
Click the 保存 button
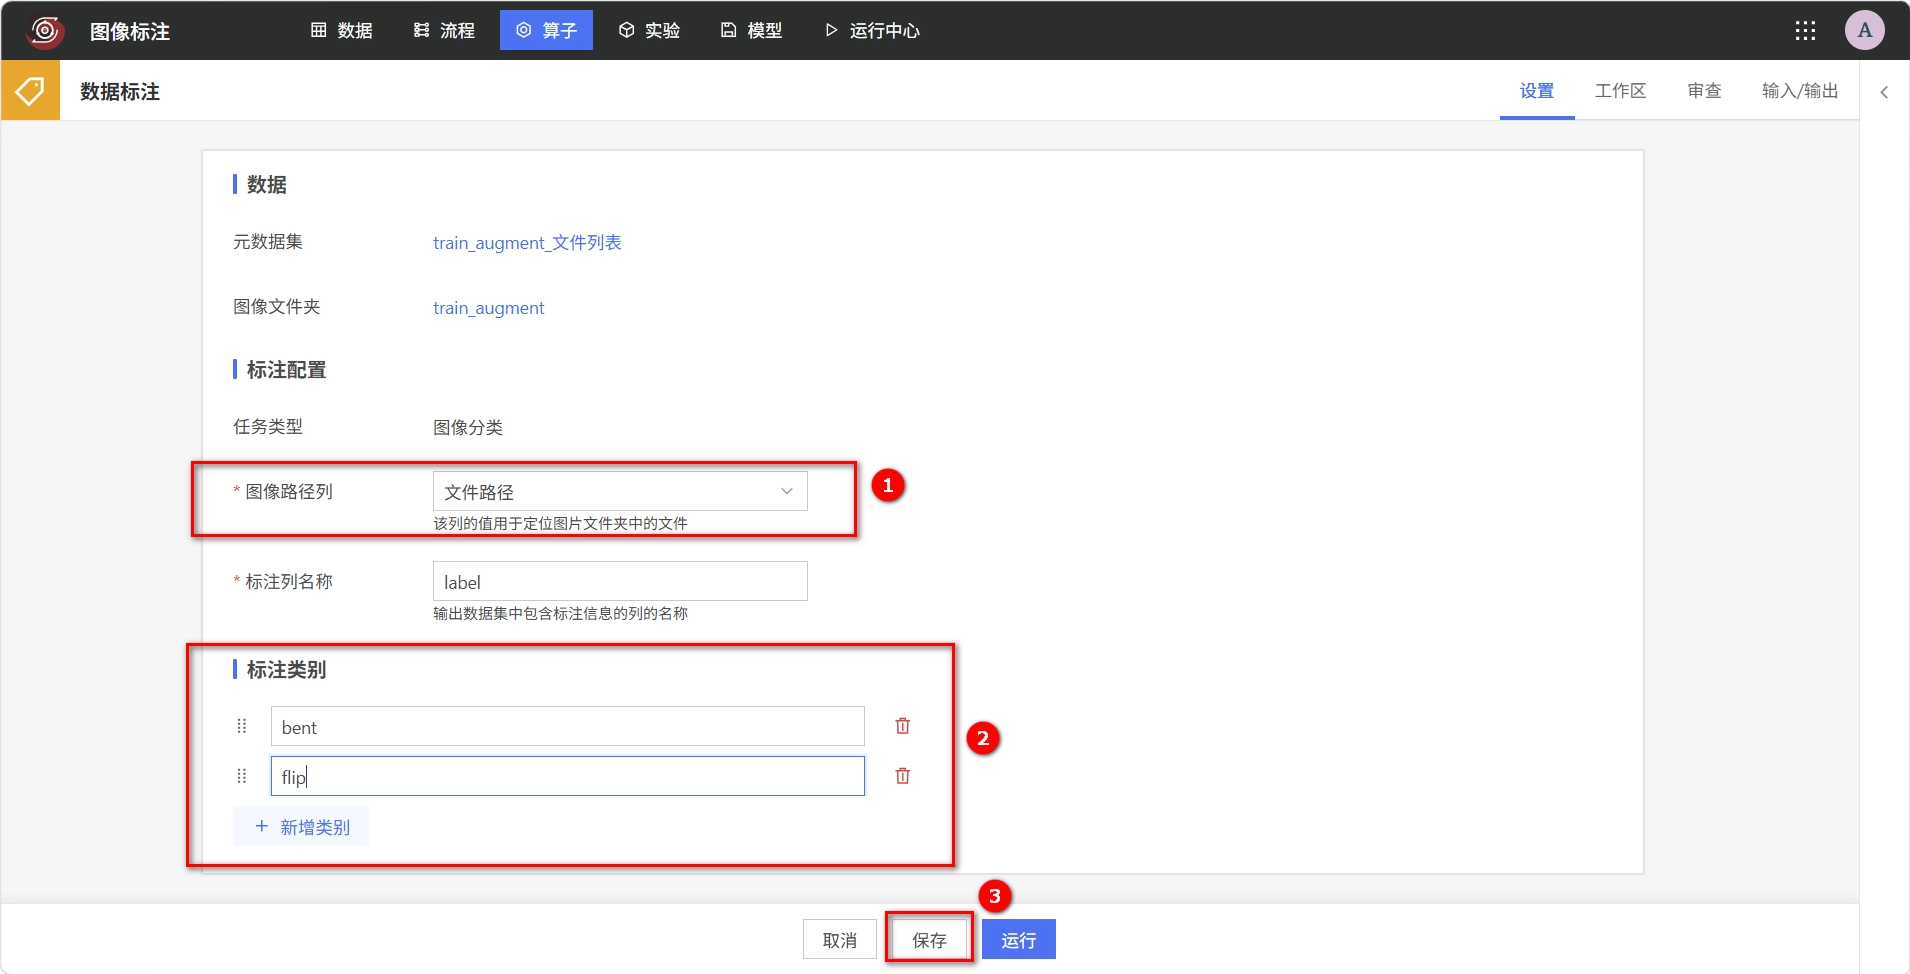click(x=929, y=940)
